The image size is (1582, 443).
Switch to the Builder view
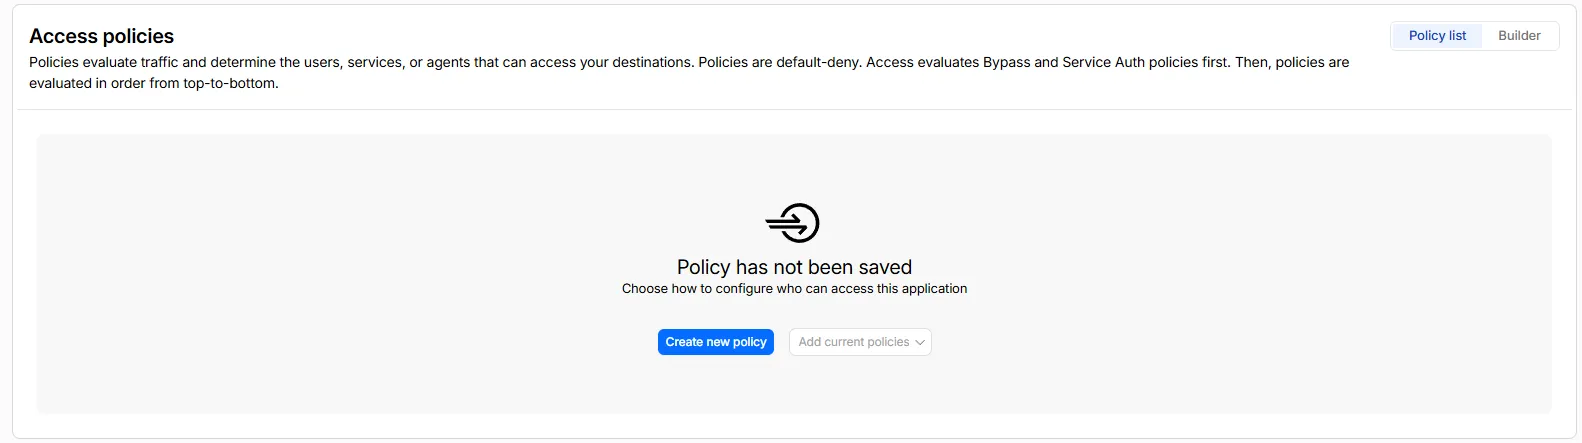point(1519,35)
